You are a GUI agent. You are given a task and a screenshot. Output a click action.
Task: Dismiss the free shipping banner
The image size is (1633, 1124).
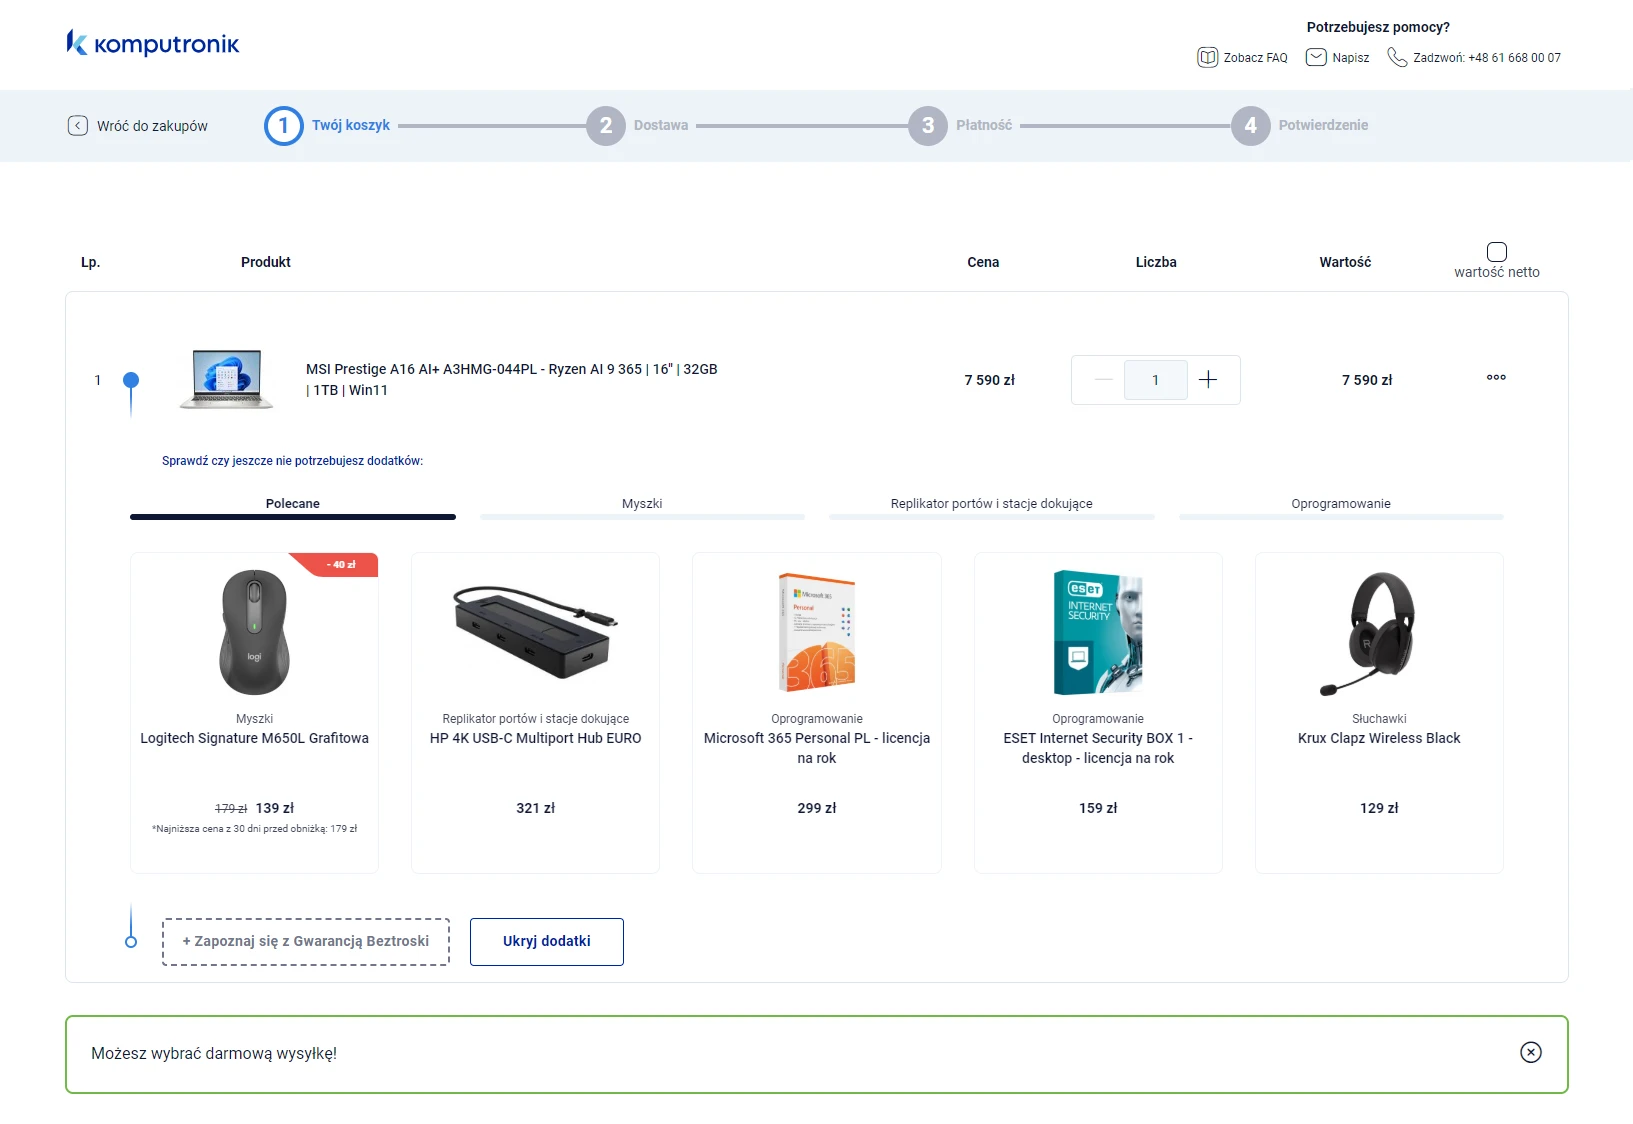point(1531,1053)
